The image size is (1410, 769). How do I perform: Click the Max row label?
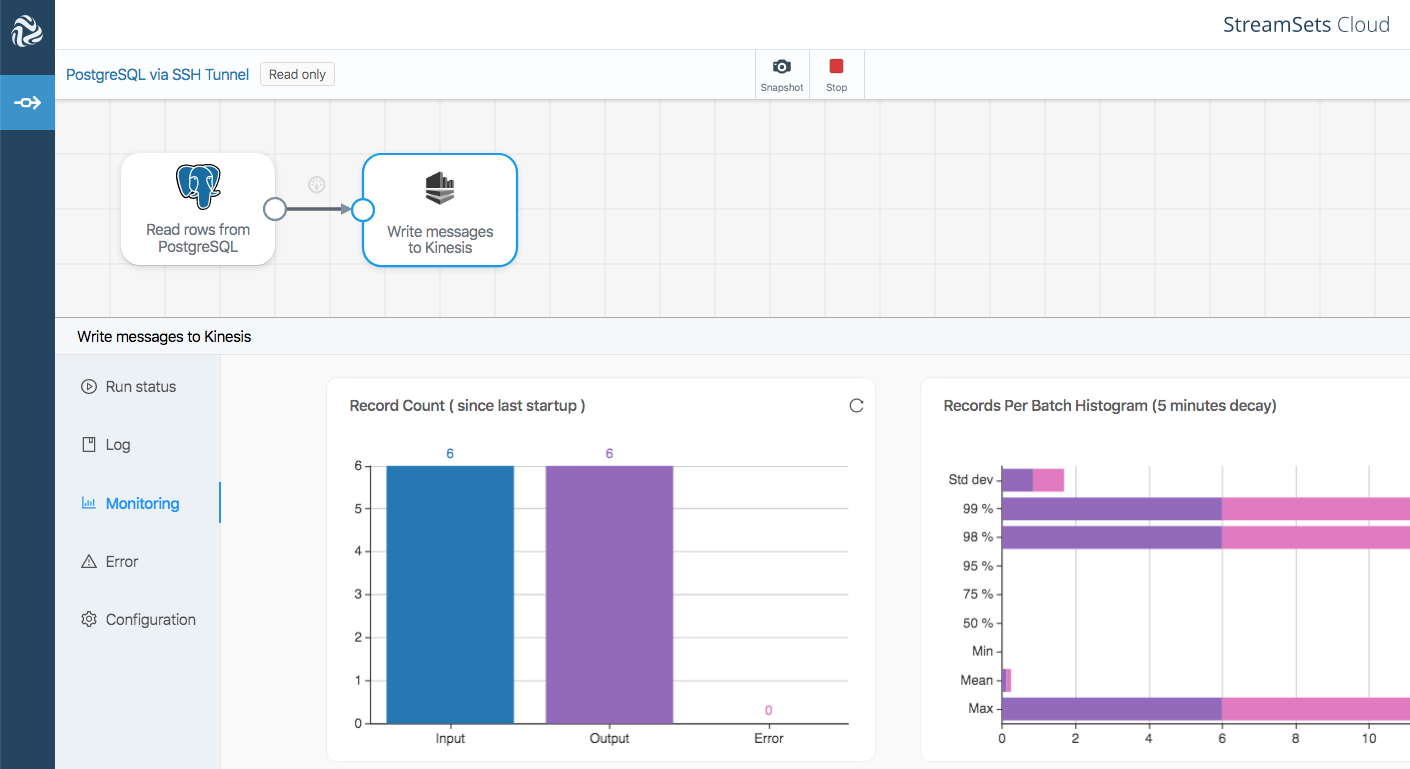tap(981, 708)
